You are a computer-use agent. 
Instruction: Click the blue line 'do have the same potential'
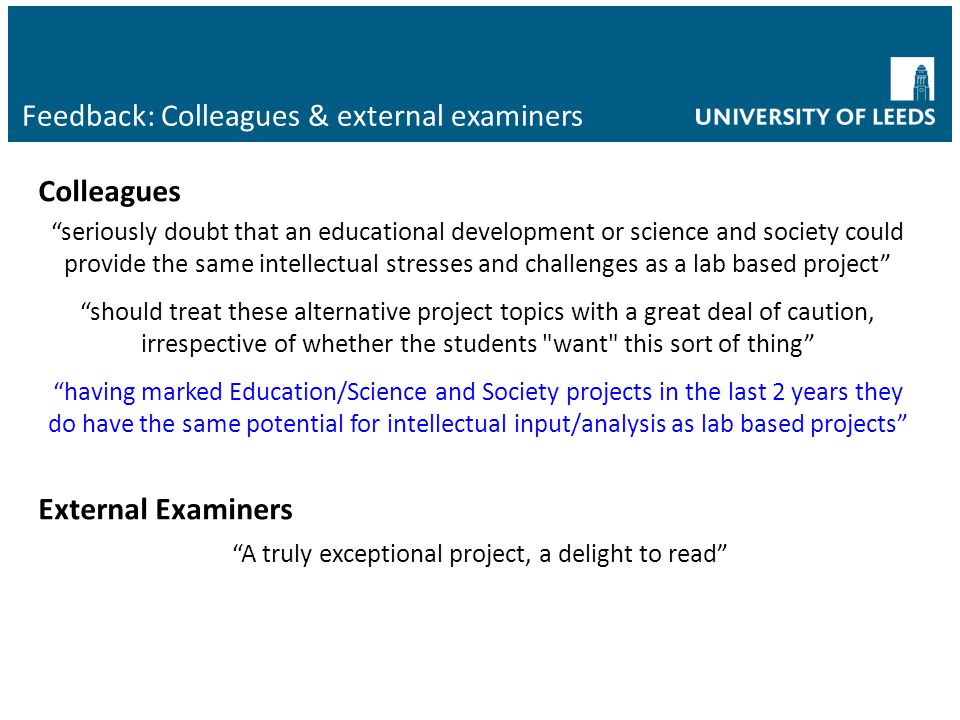tap(478, 424)
